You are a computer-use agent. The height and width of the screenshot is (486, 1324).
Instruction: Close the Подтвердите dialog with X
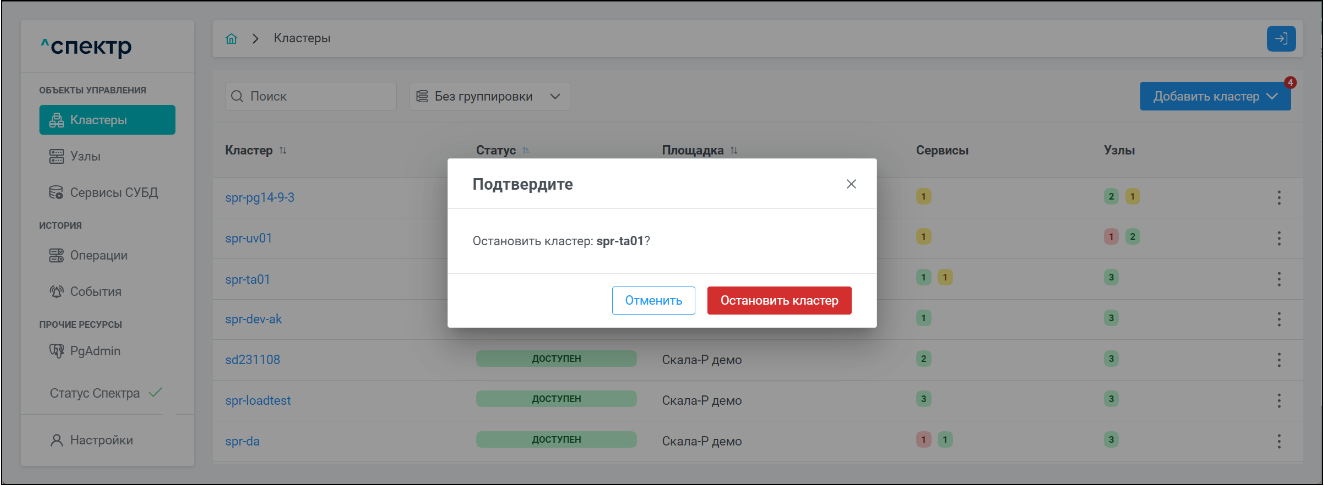pyautogui.click(x=851, y=184)
